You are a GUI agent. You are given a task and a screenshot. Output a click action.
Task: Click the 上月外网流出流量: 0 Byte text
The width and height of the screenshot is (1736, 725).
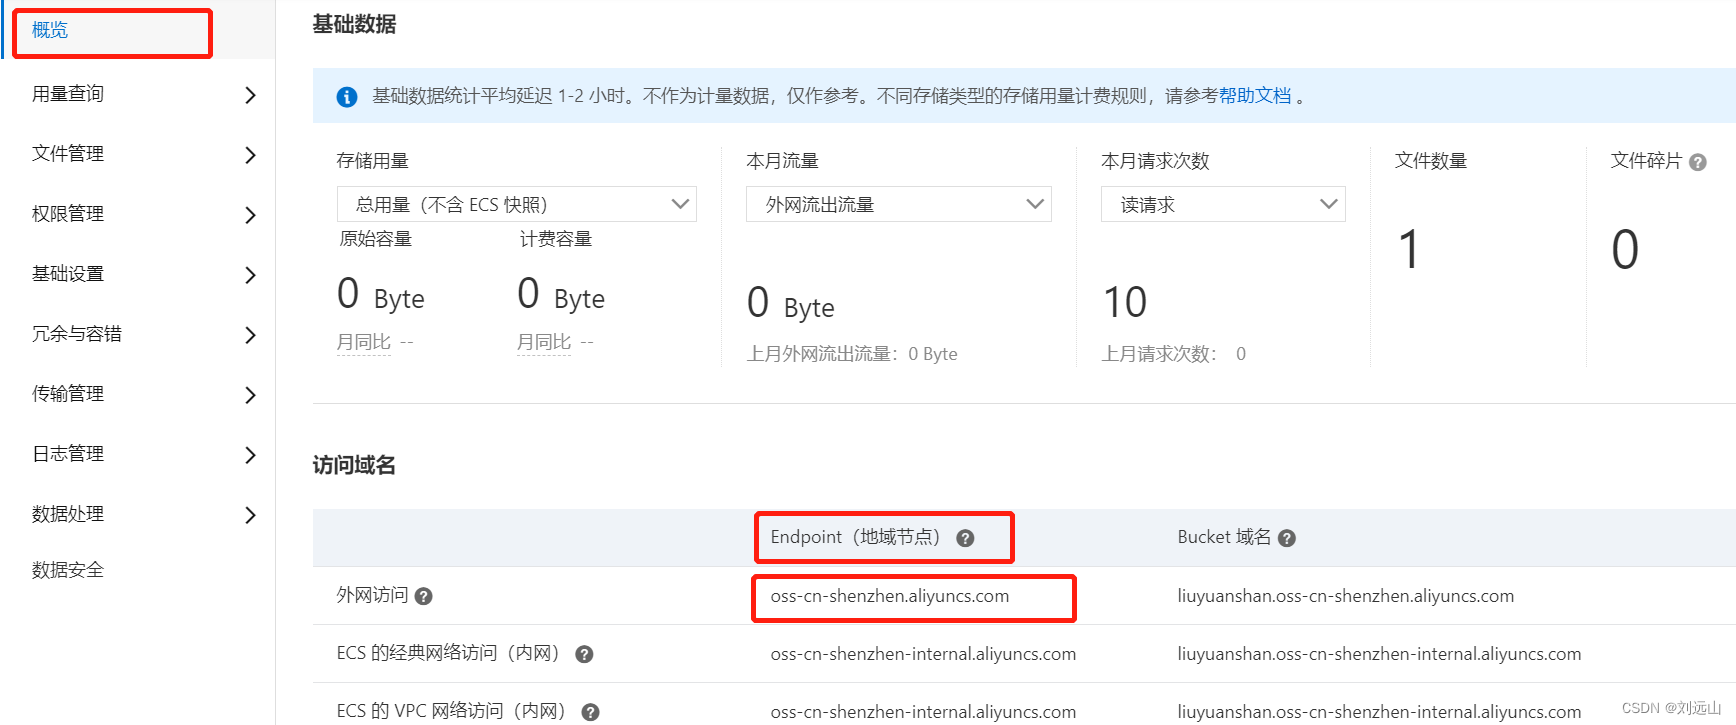852,354
